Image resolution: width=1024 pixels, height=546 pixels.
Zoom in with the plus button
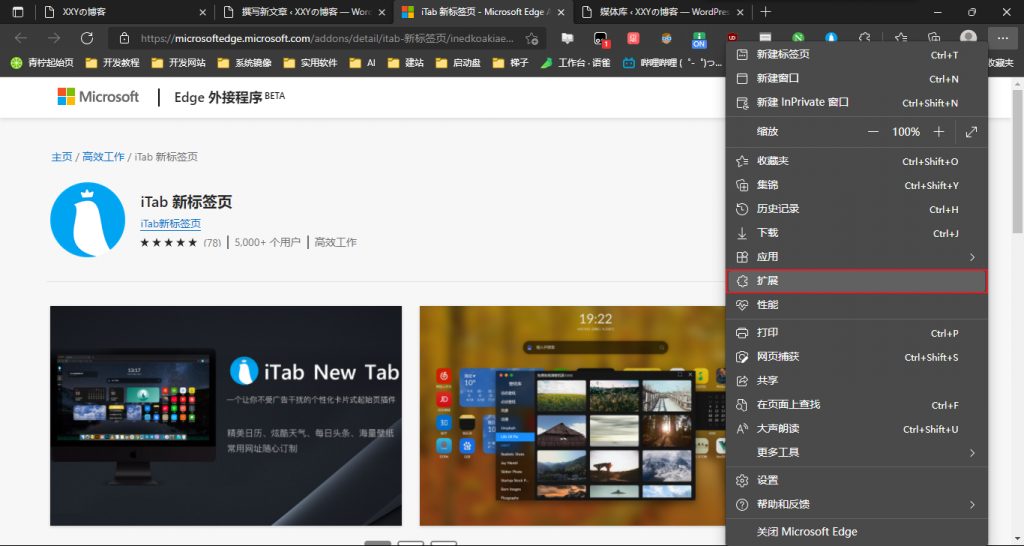pyautogui.click(x=938, y=132)
